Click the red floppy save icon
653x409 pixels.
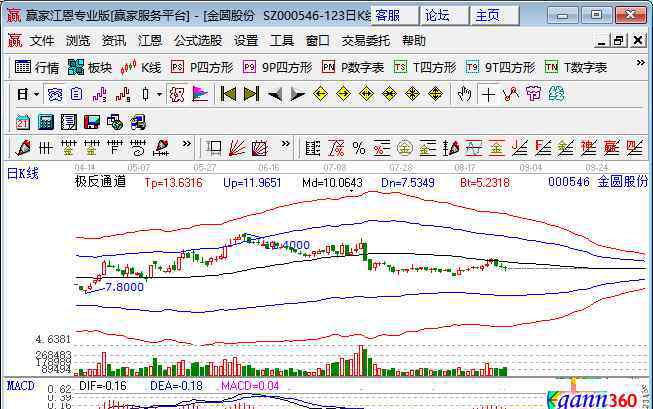(x=92, y=122)
